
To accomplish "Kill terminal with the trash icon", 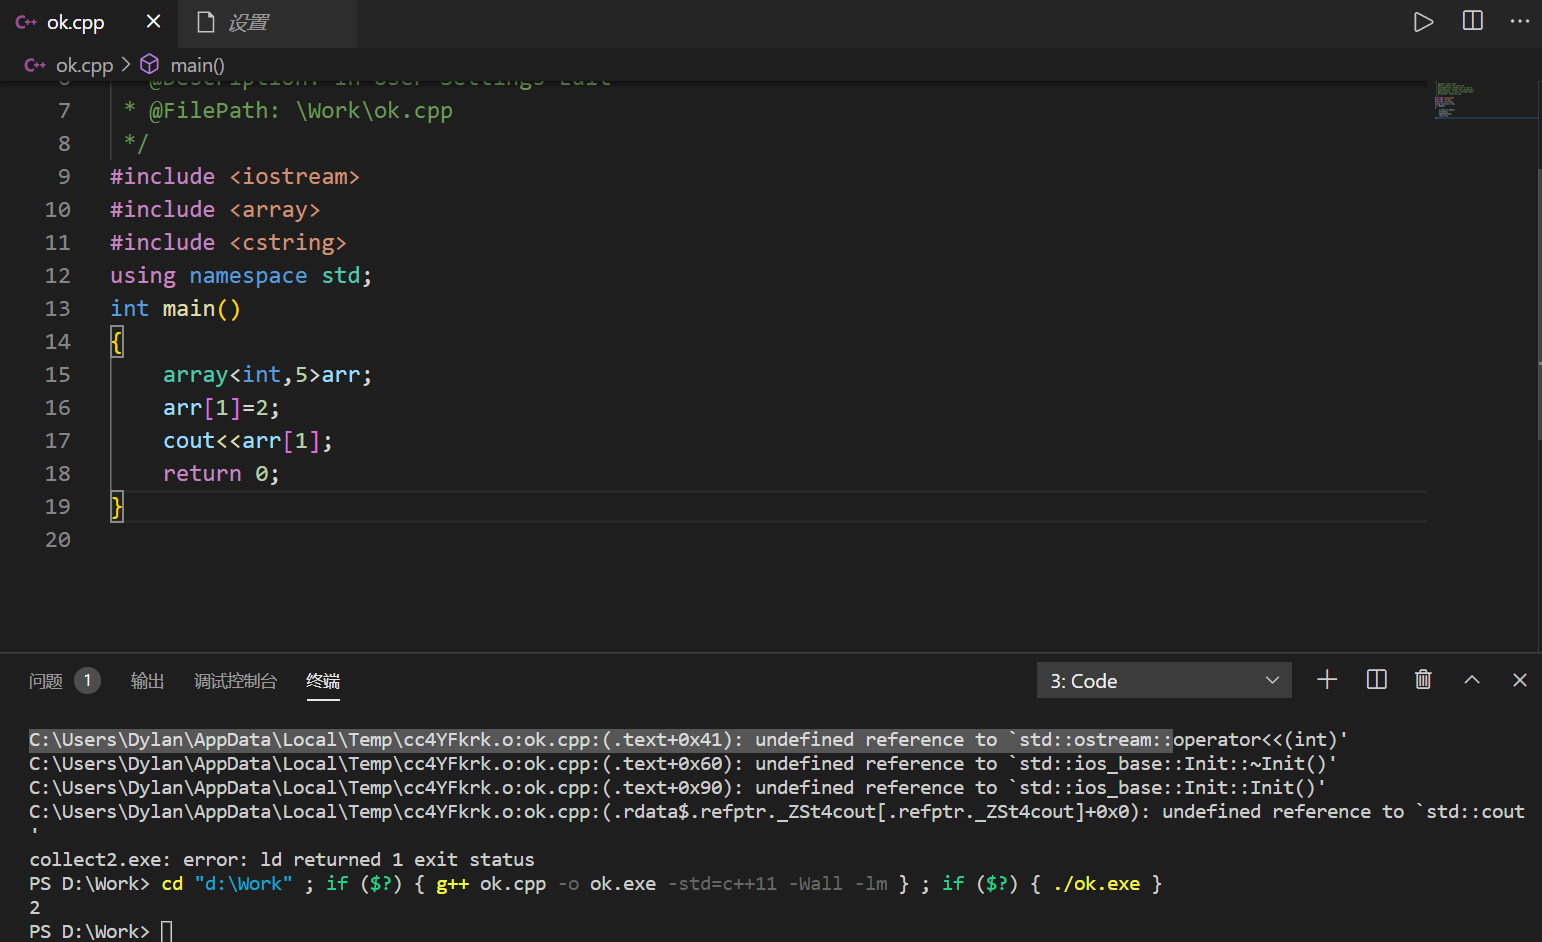I will pyautogui.click(x=1423, y=680).
